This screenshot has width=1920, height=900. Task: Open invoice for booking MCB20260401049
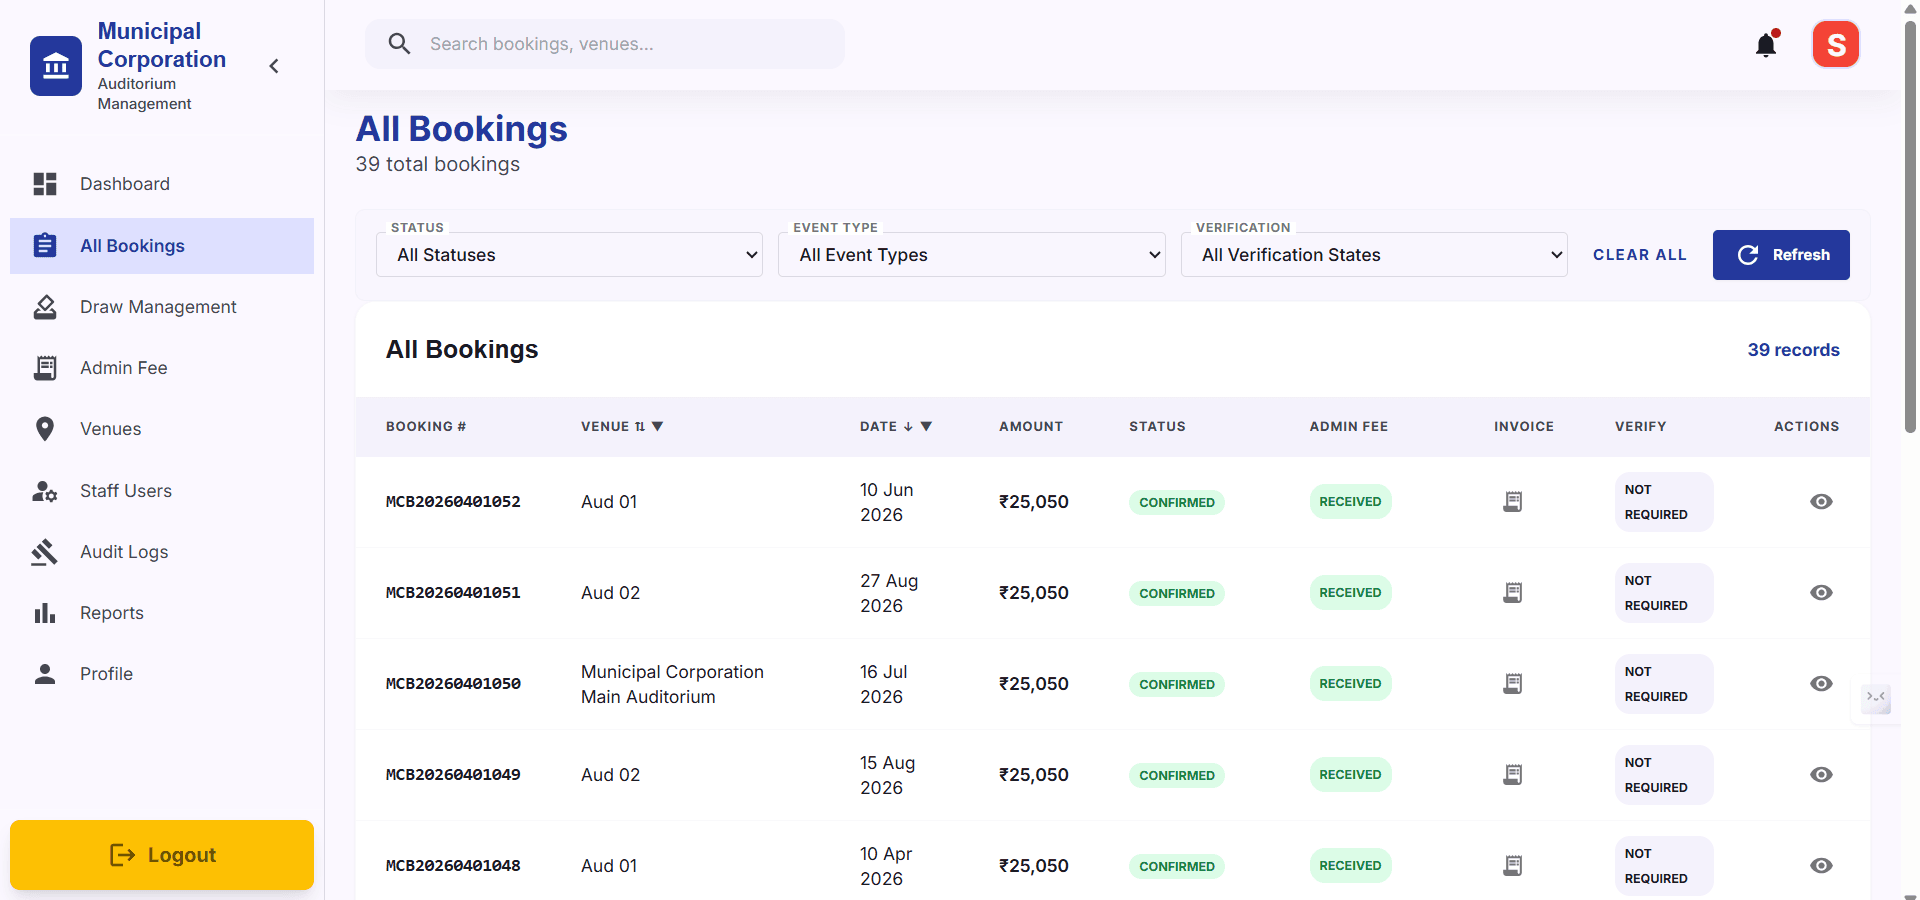(1513, 775)
